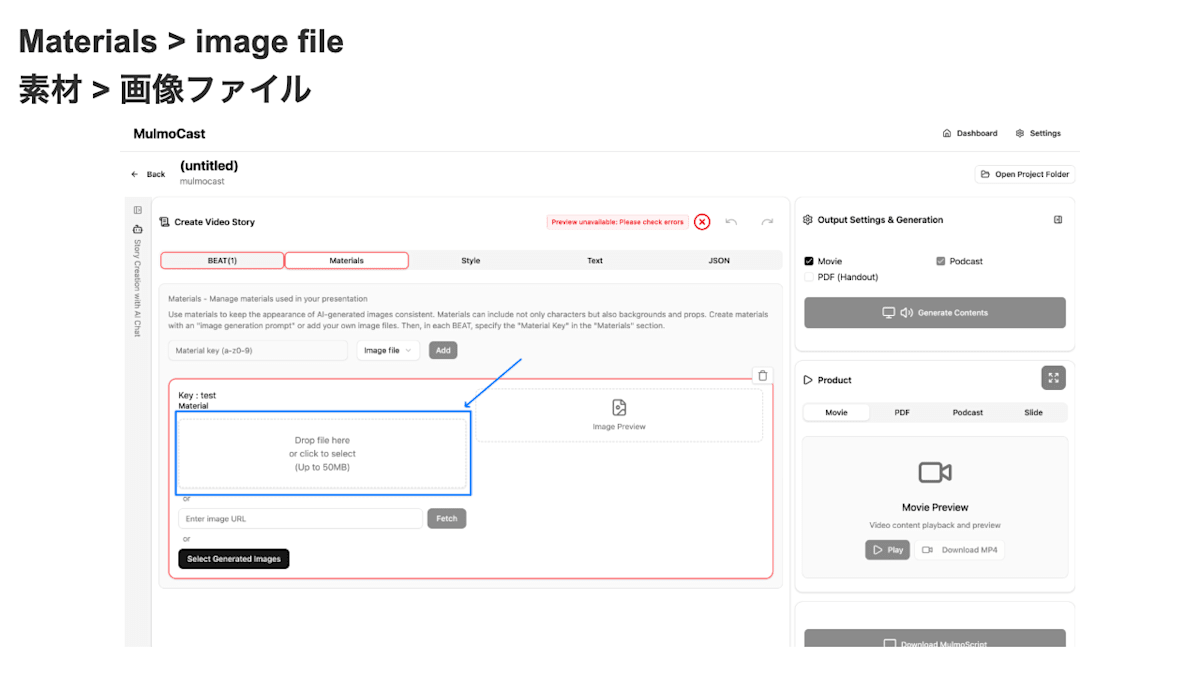Image resolution: width=1200 pixels, height=675 pixels.
Task: Click the error dismiss icon next to preview warning
Action: click(x=701, y=221)
